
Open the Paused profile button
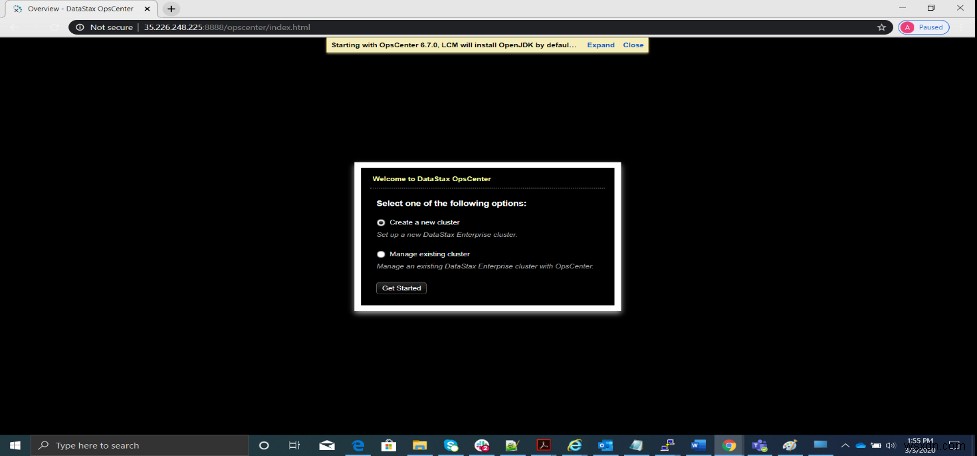tap(924, 27)
